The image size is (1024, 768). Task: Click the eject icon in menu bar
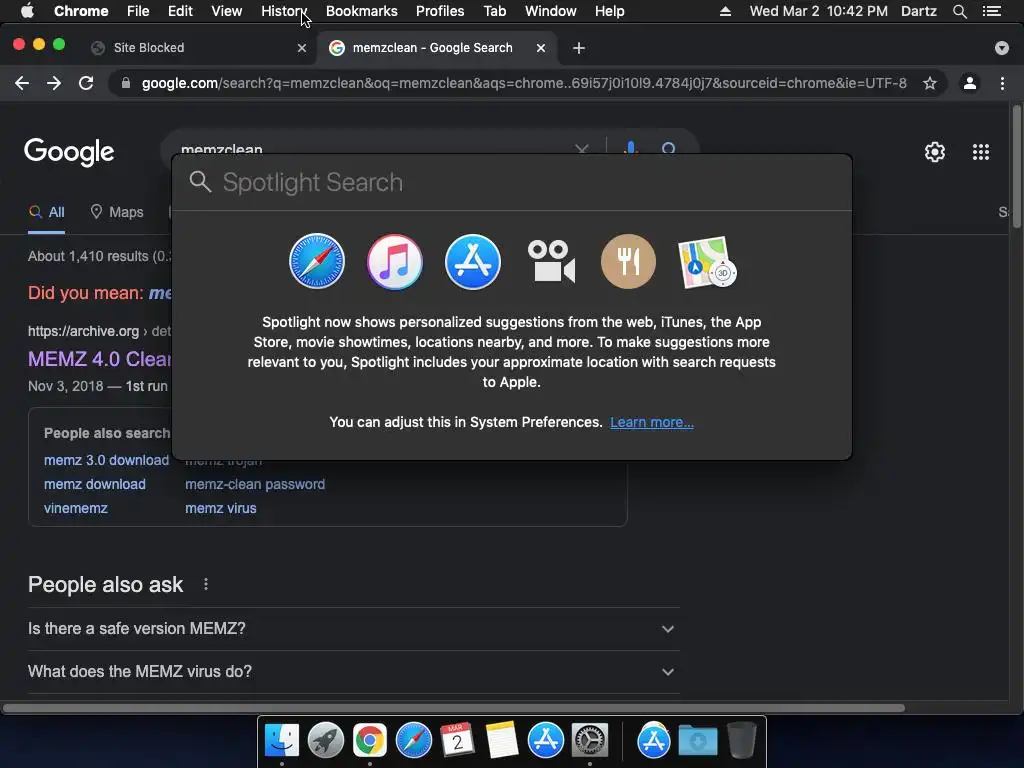(725, 11)
